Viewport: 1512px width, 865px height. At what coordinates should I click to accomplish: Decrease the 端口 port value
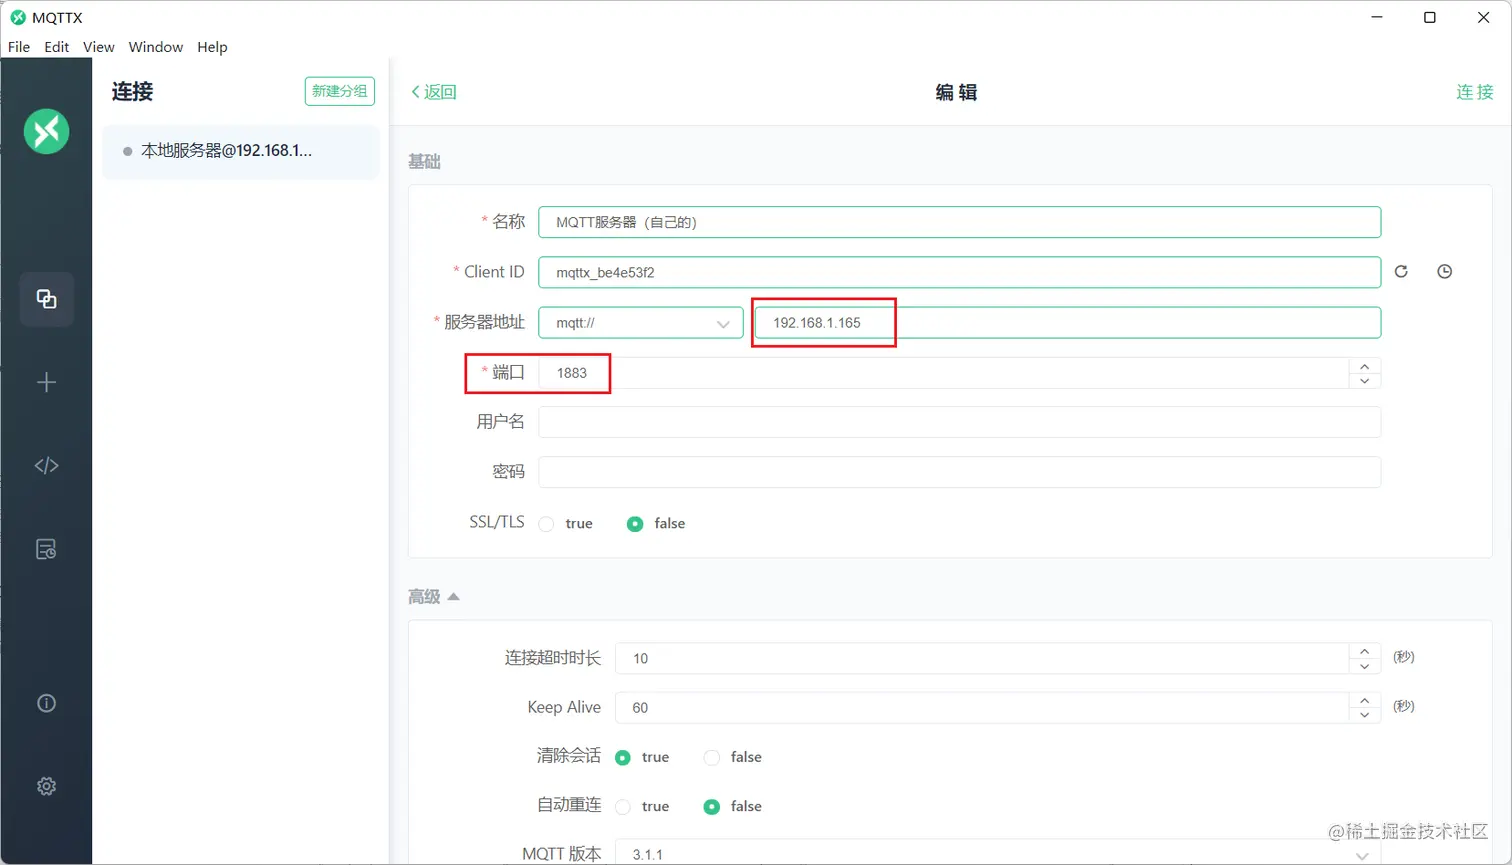pyautogui.click(x=1365, y=381)
